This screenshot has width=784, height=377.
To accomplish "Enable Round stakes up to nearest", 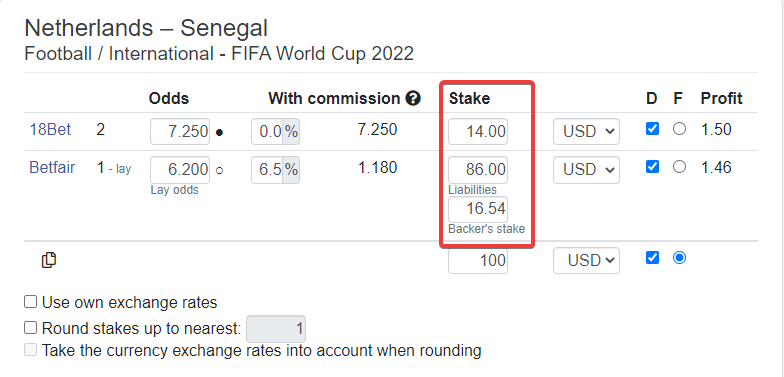I will pos(30,328).
